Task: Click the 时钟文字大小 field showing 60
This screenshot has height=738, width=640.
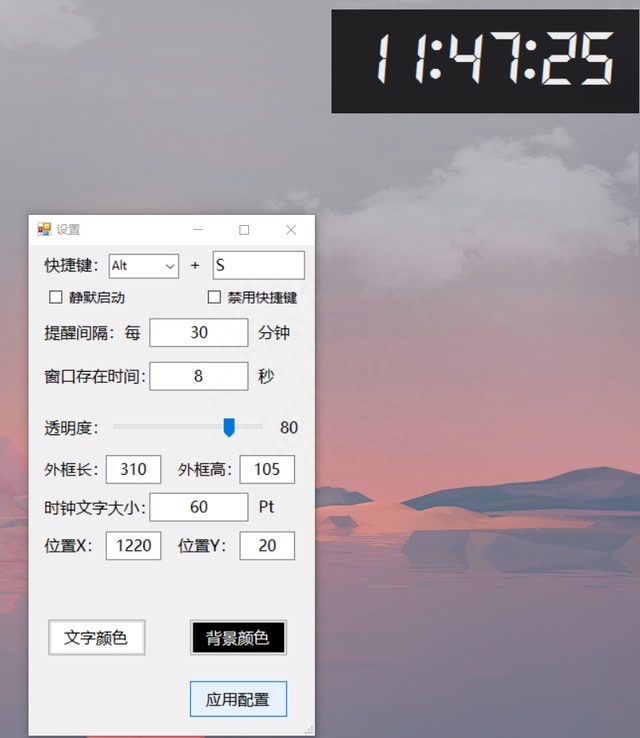Action: [x=199, y=507]
